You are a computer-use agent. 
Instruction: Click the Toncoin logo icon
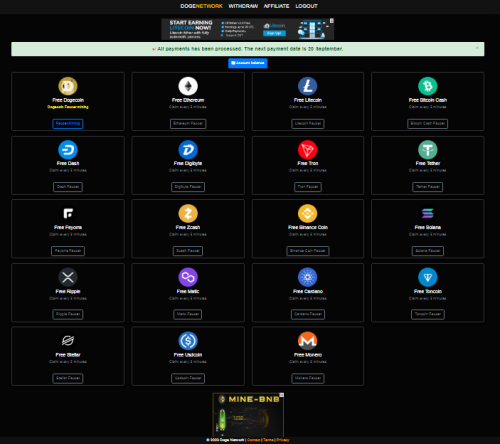428,277
